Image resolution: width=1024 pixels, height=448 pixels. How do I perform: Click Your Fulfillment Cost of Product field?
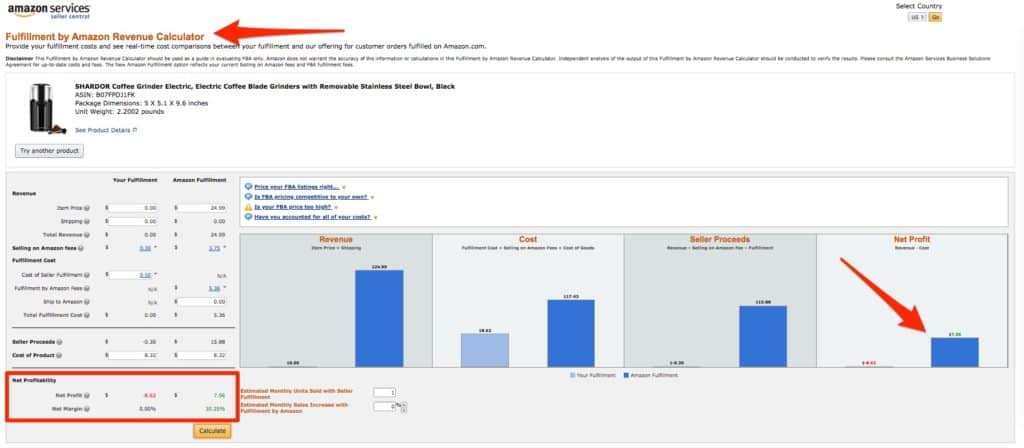133,355
